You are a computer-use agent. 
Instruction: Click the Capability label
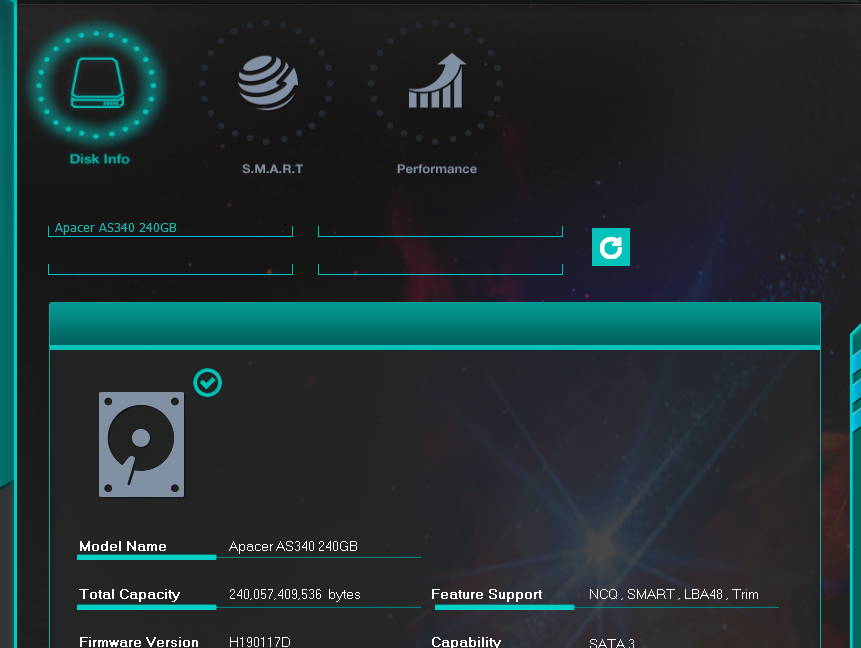466,641
